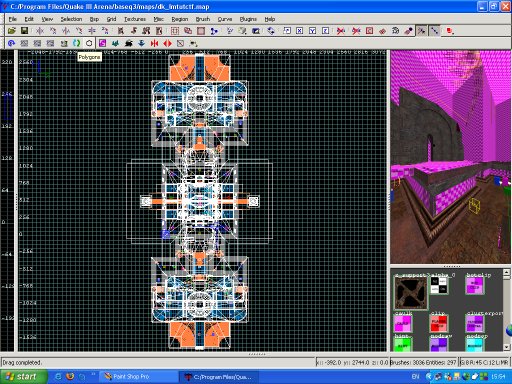This screenshot has height=384, width=512.
Task: Open the Edit menu
Action: pyautogui.click(x=29, y=19)
